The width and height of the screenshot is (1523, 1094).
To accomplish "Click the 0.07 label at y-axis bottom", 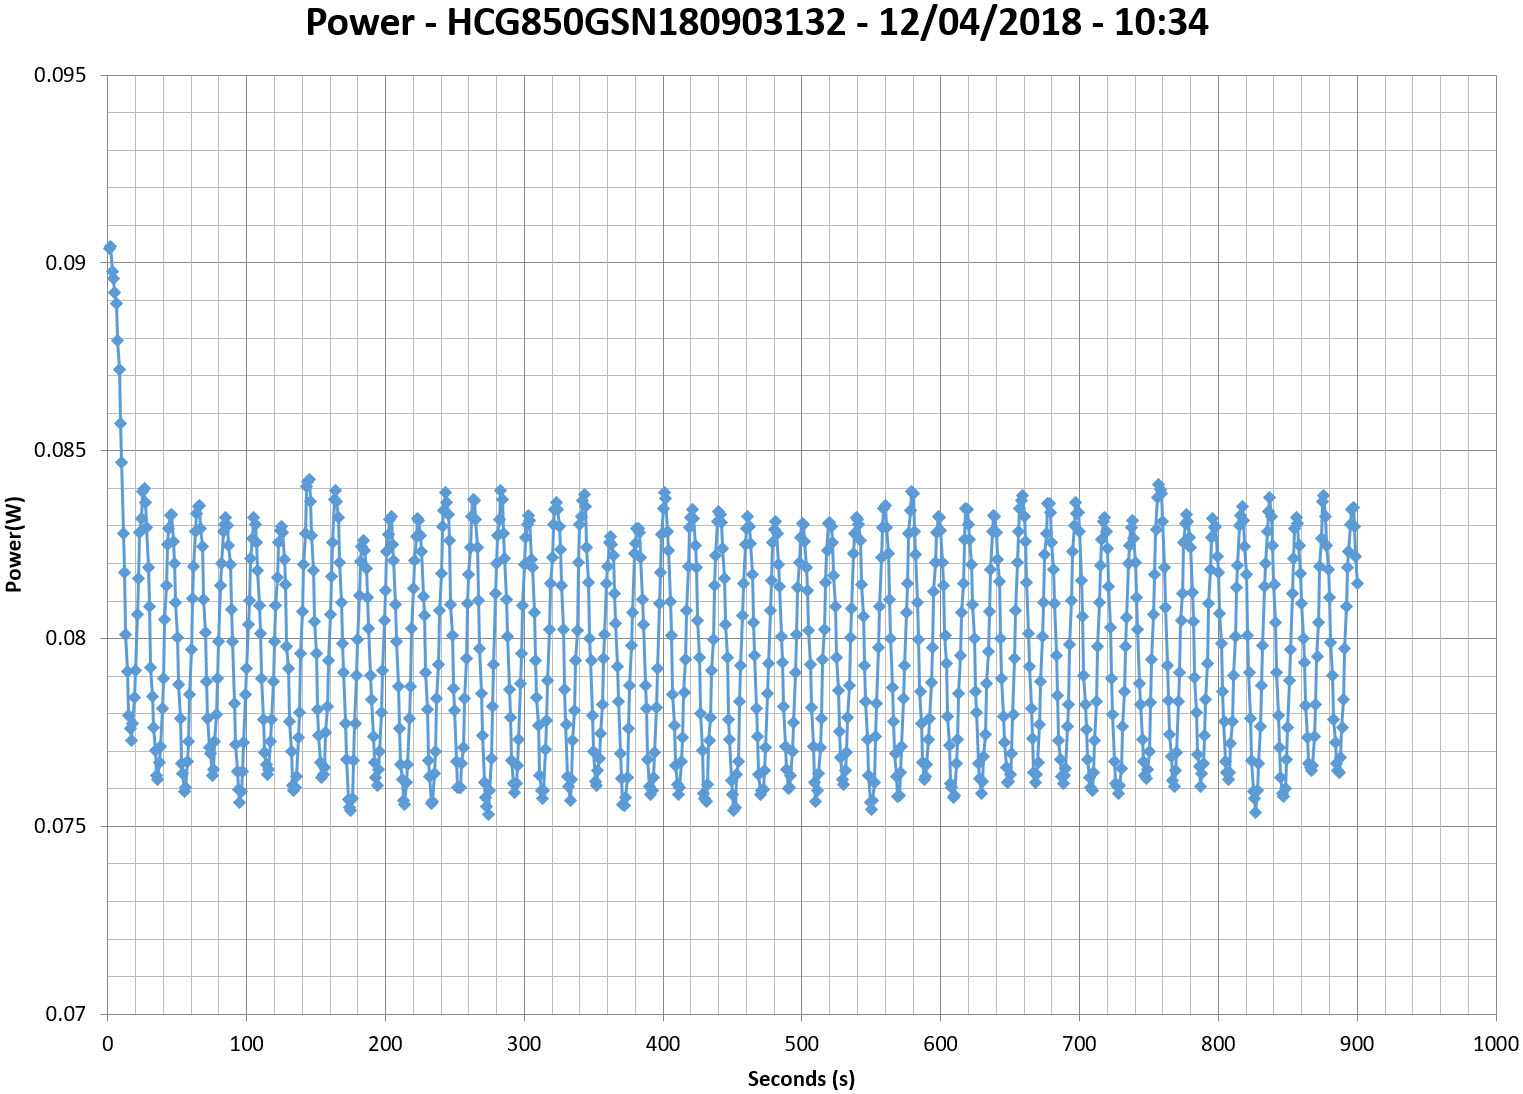I will click(64, 1013).
